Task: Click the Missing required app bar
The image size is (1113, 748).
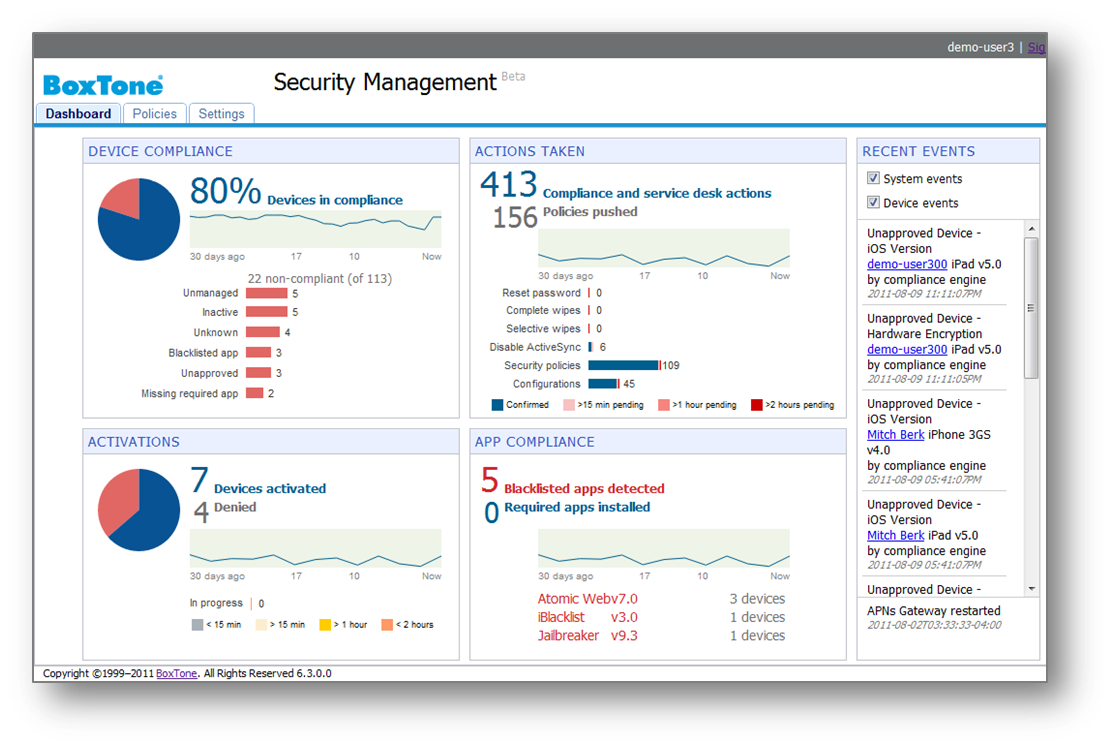Action: point(255,393)
